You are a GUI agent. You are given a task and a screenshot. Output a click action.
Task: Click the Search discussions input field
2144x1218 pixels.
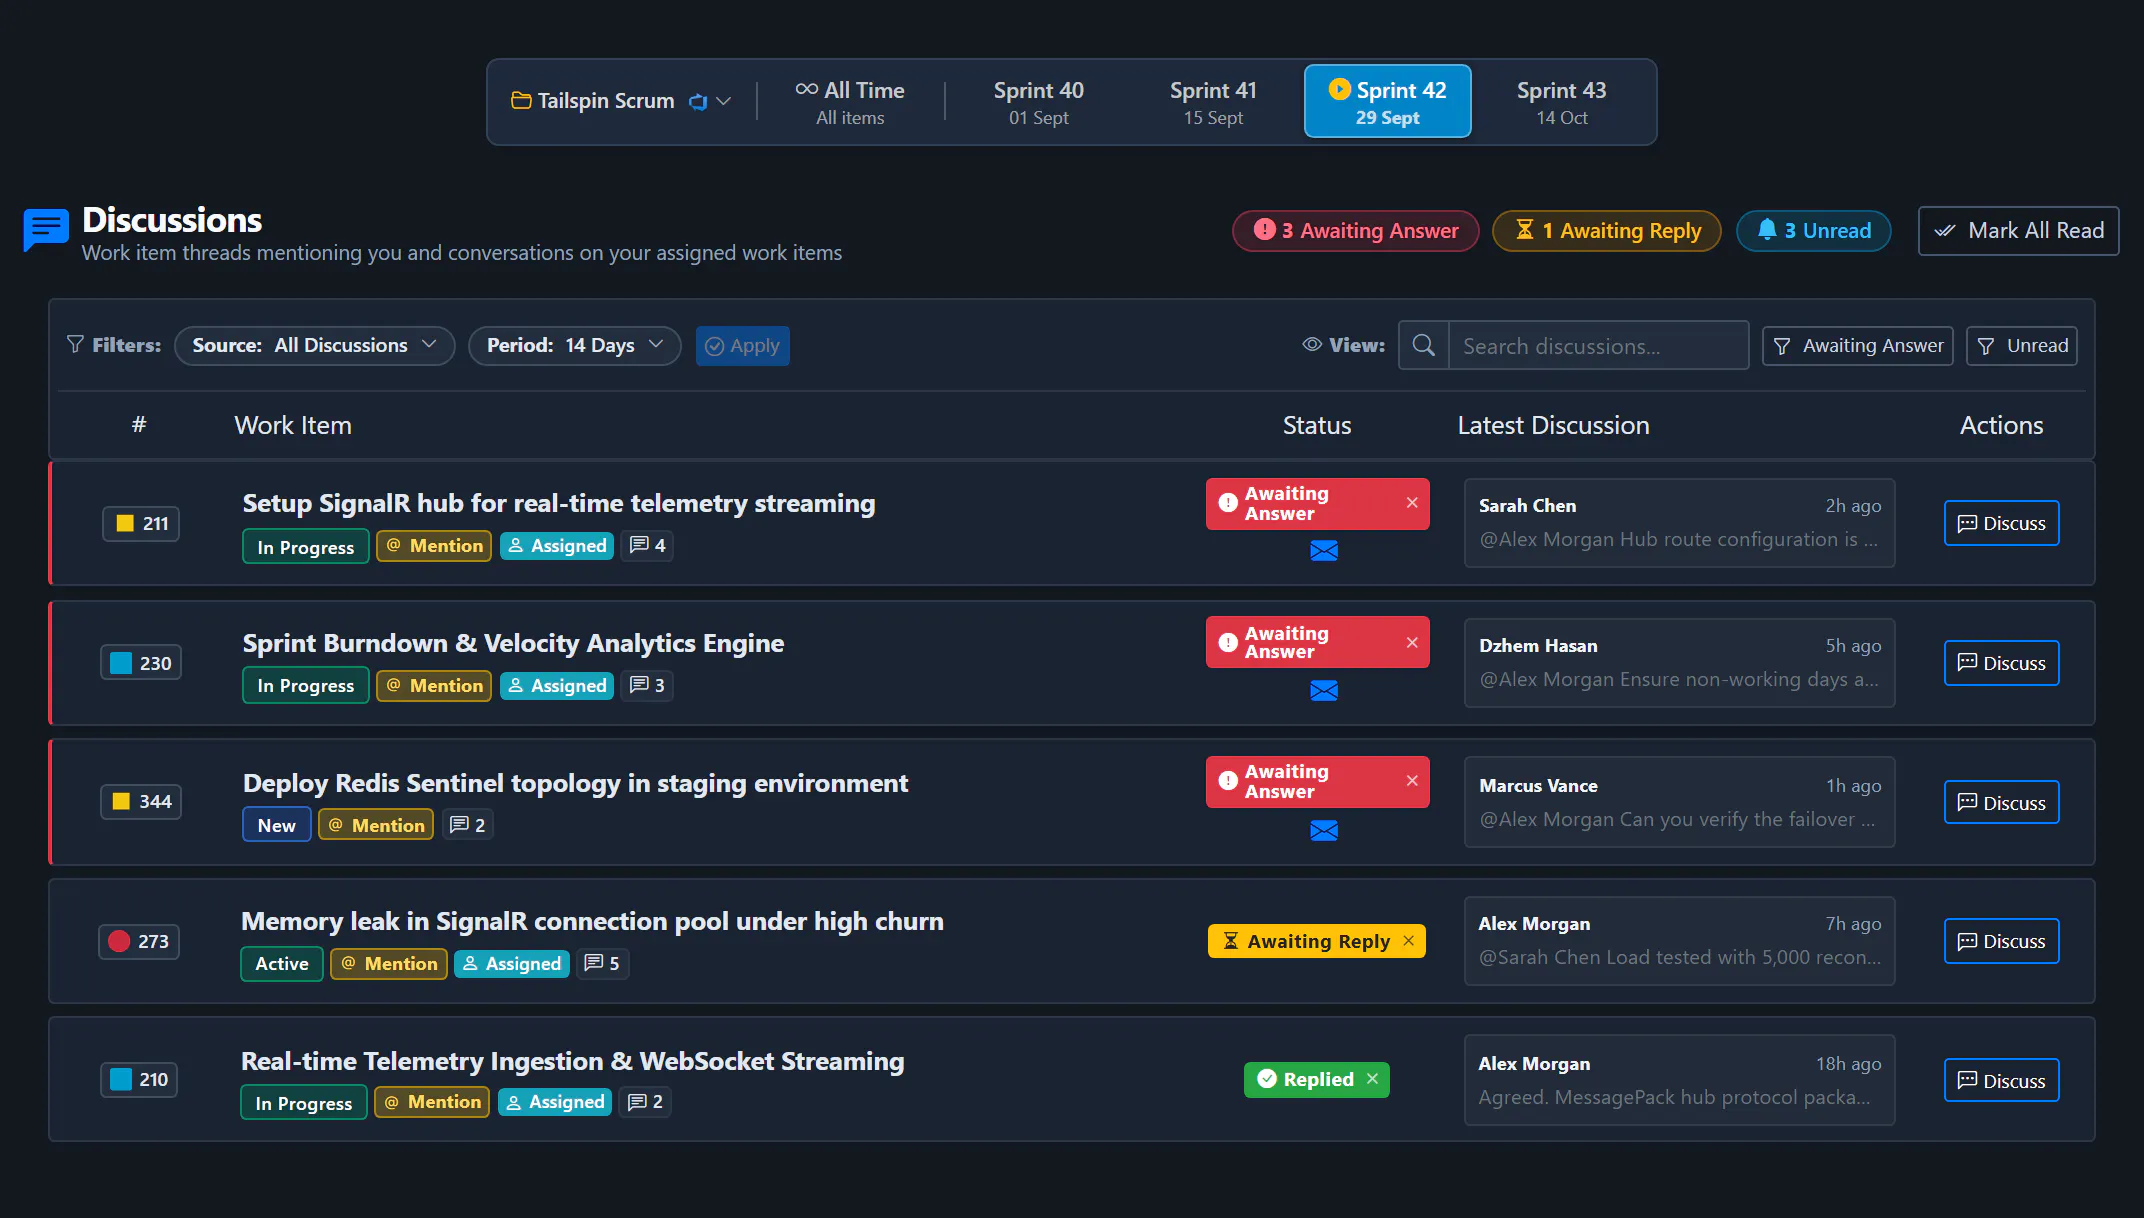tap(1598, 346)
